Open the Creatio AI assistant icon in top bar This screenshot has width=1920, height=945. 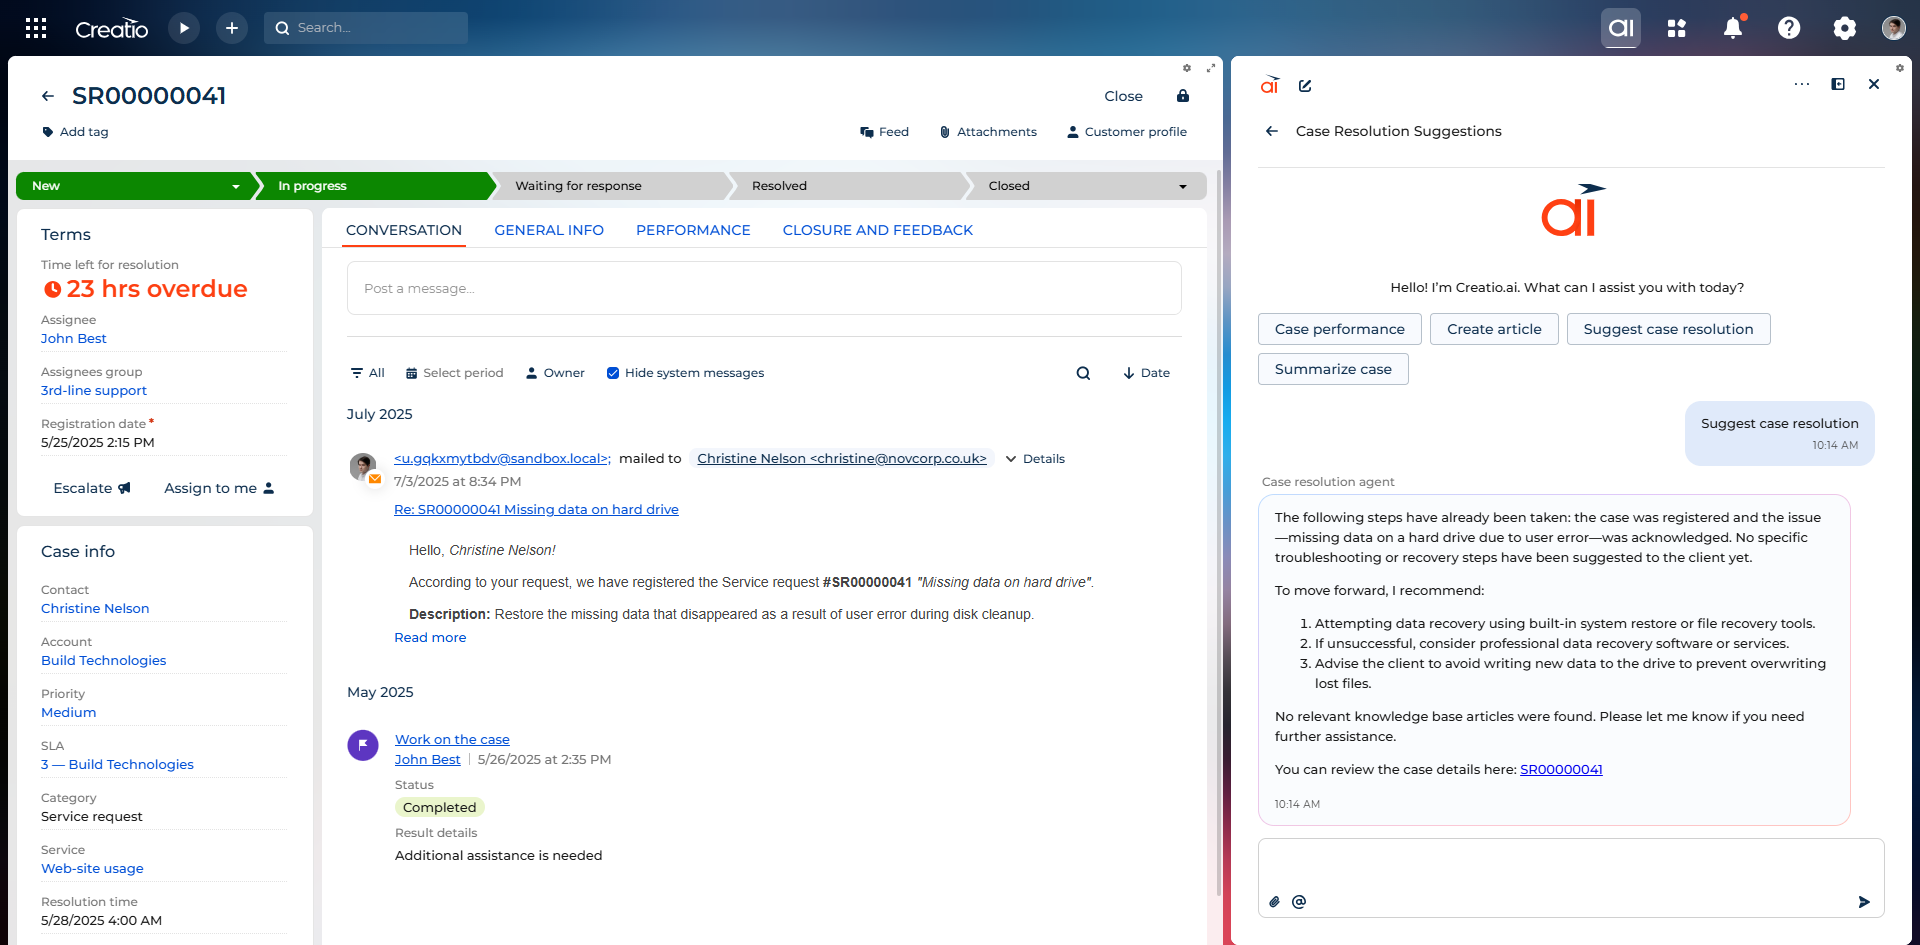click(x=1621, y=28)
